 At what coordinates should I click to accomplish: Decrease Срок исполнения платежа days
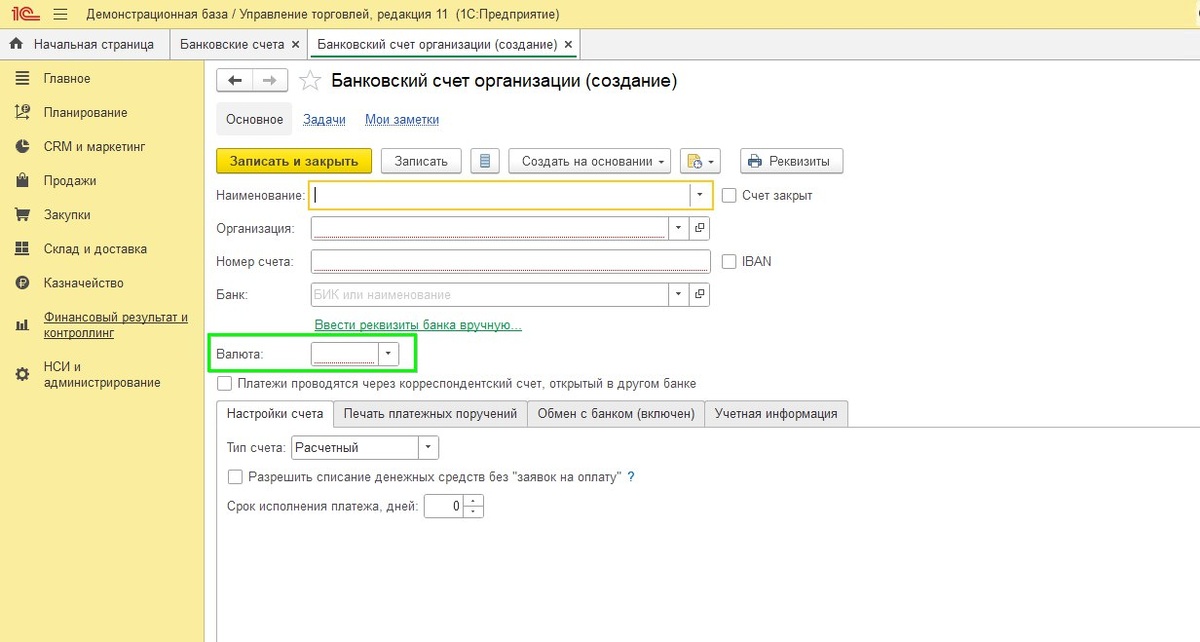click(474, 512)
